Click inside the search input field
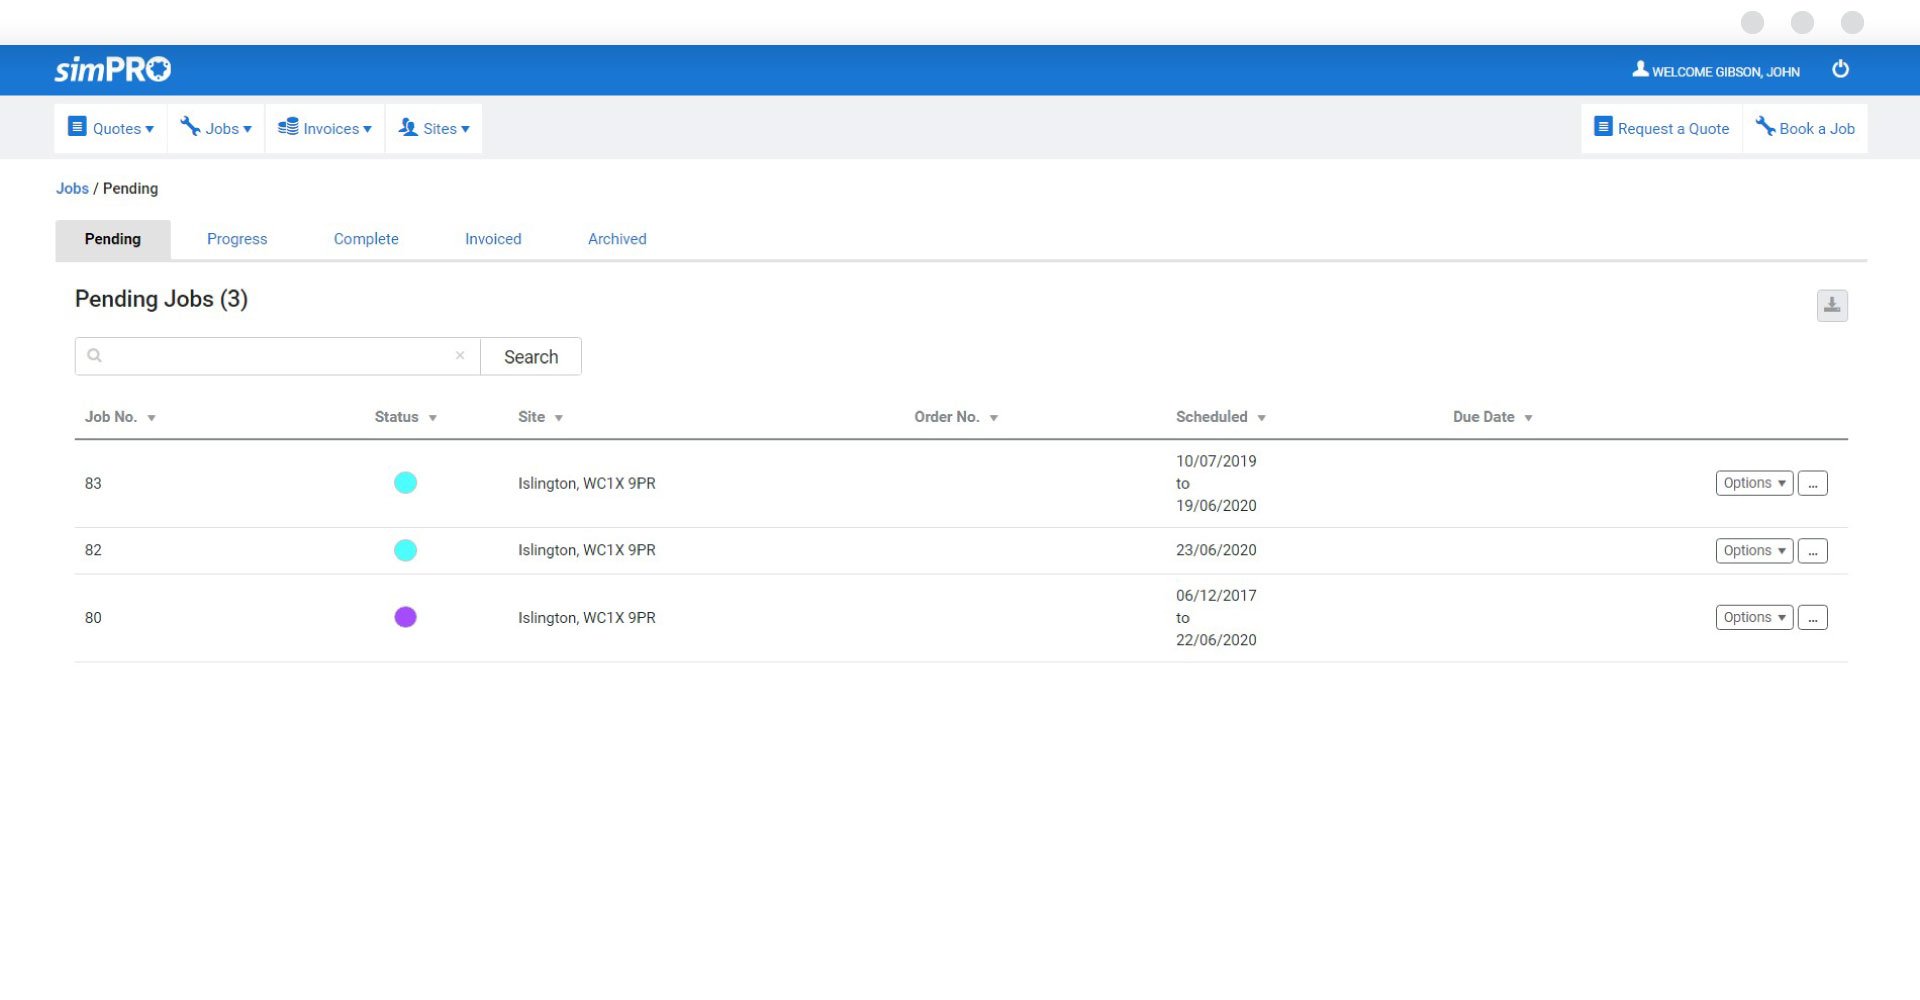The height and width of the screenshot is (1000, 1920). (x=270, y=355)
